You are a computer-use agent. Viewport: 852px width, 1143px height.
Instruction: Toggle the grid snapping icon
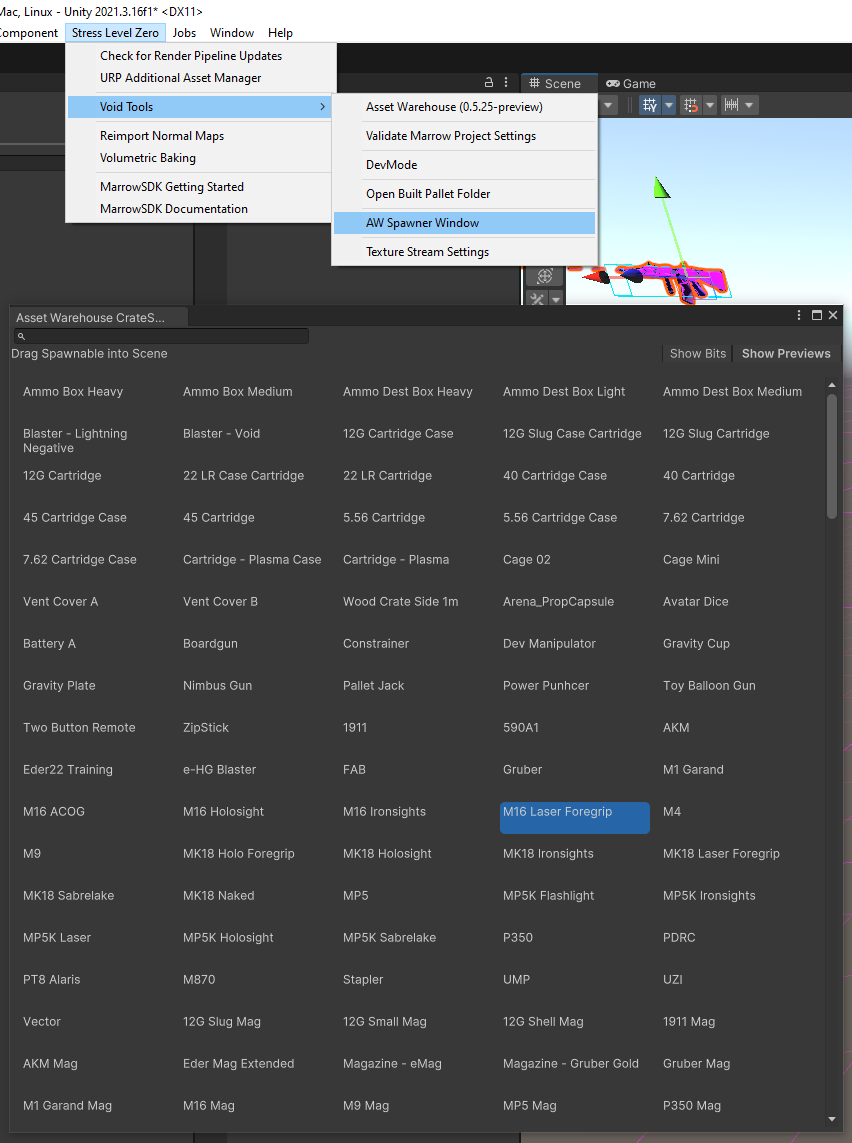pyautogui.click(x=690, y=105)
